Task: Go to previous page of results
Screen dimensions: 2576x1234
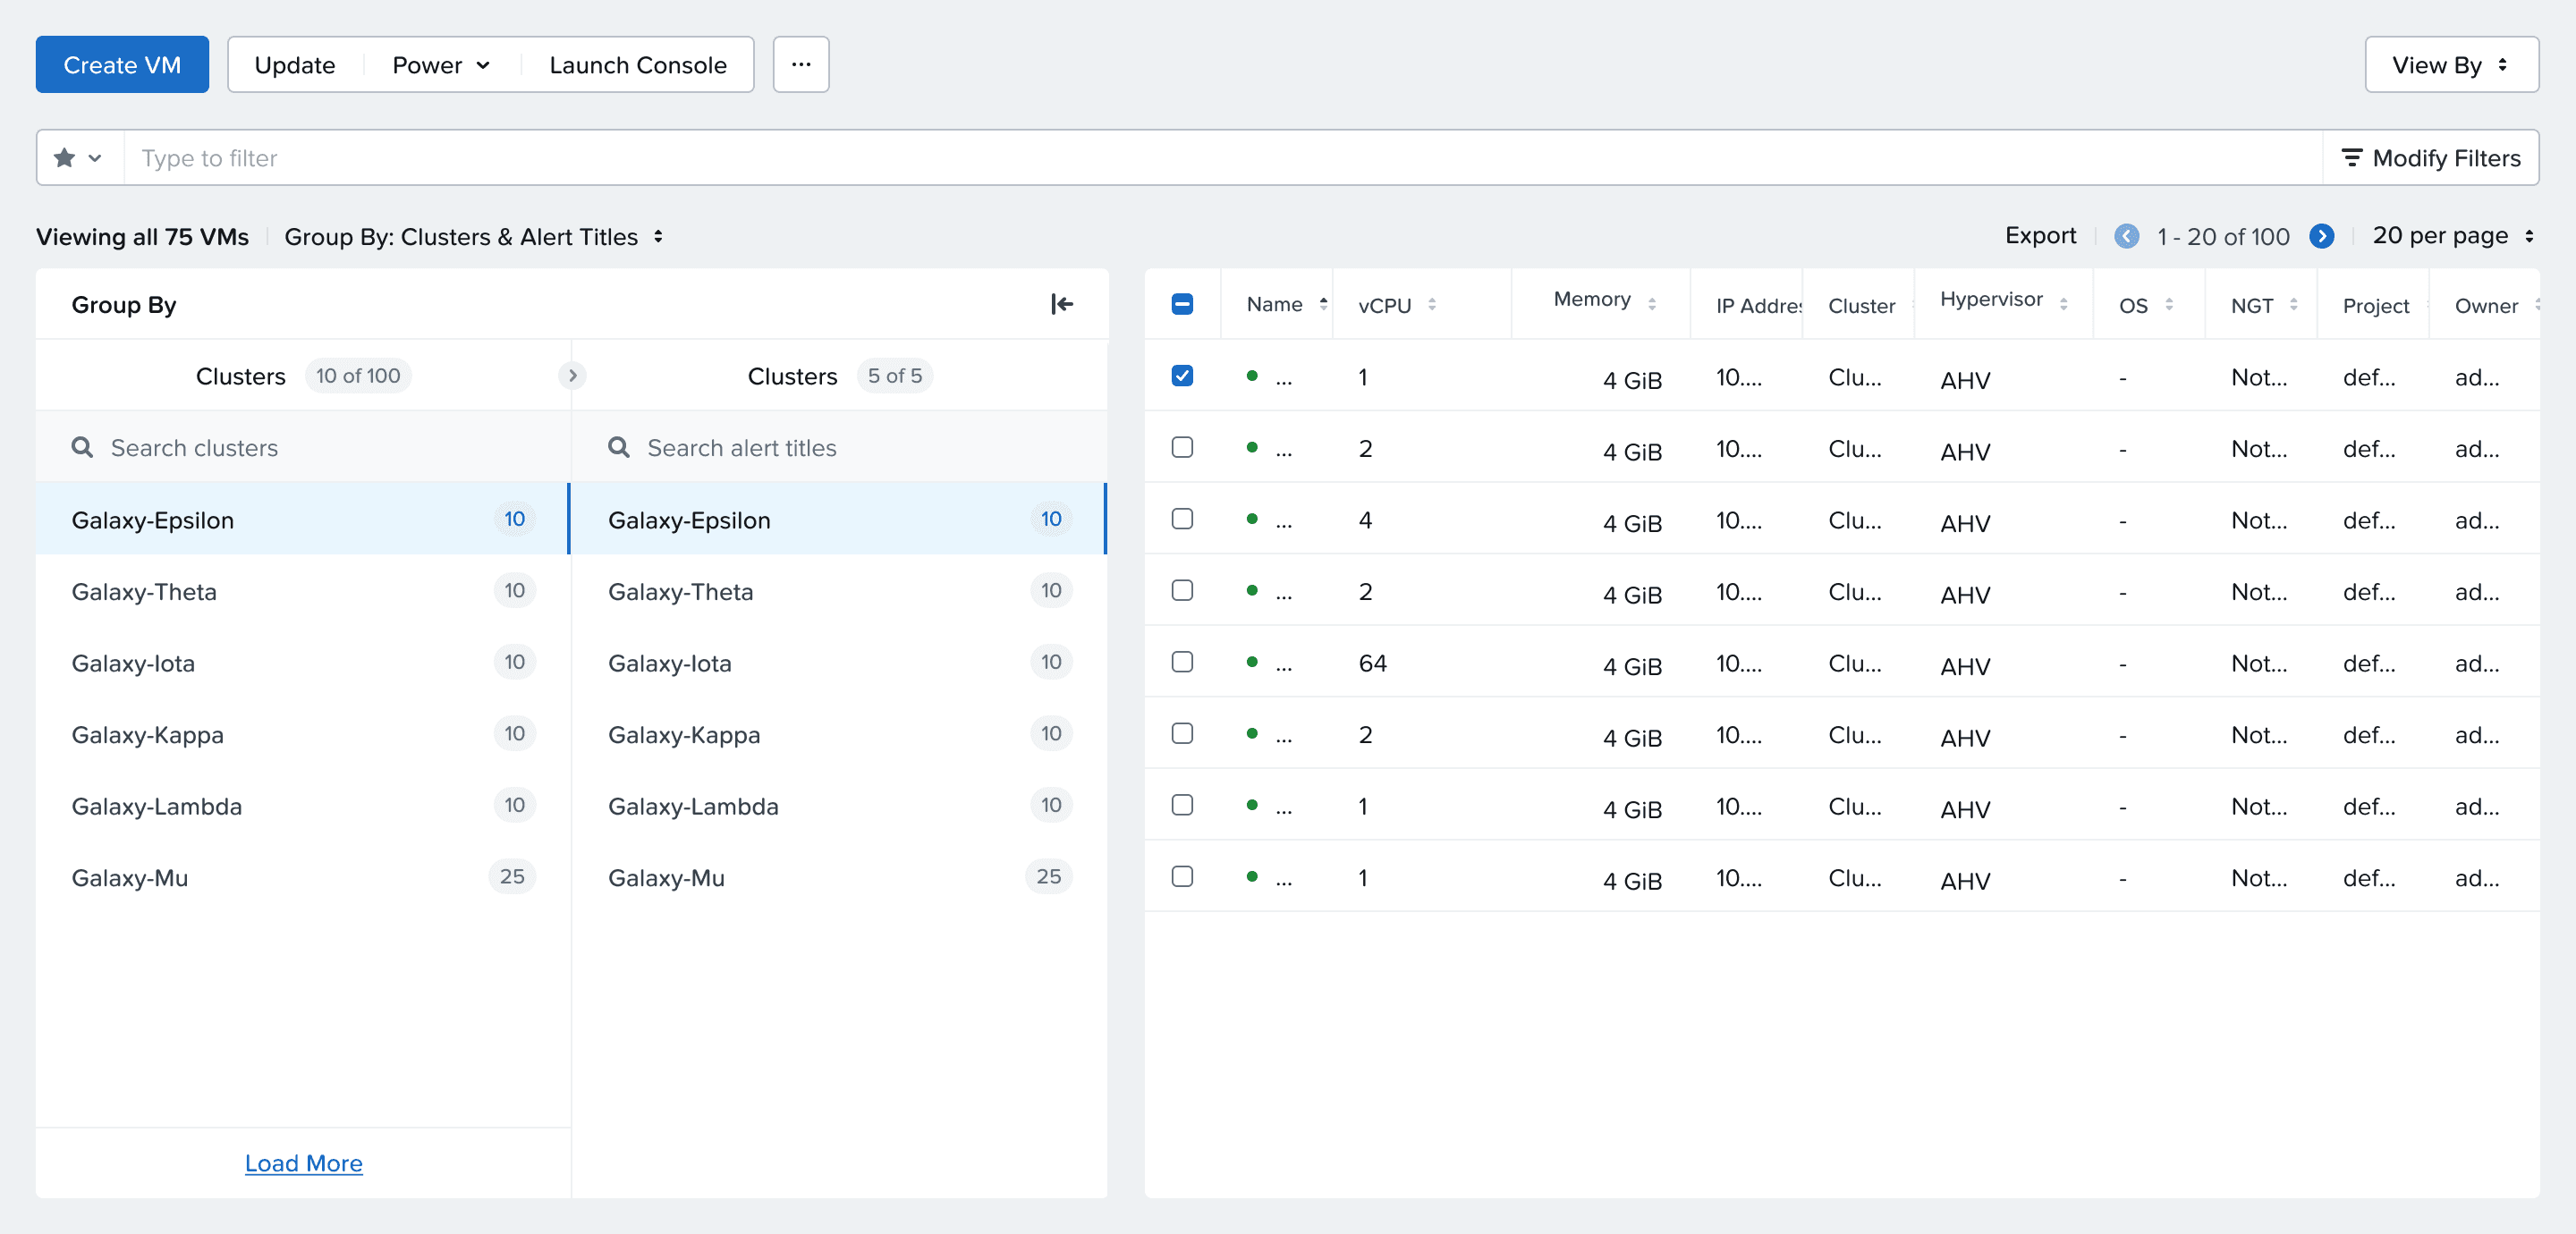Action: click(2126, 236)
